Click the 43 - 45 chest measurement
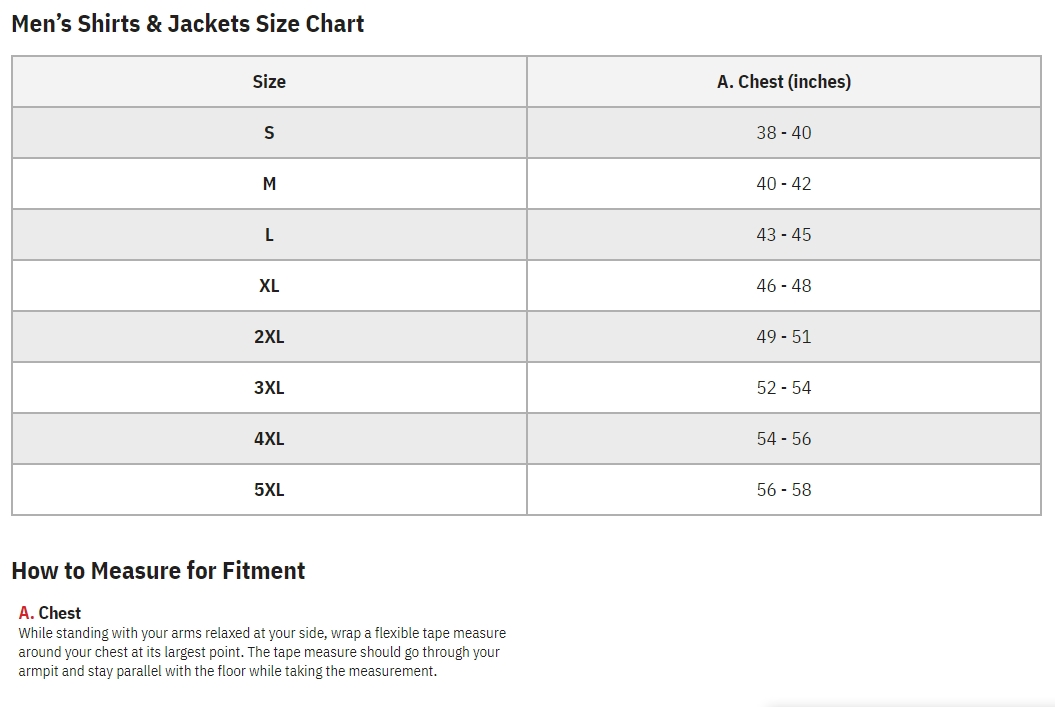1055x707 pixels. (784, 235)
